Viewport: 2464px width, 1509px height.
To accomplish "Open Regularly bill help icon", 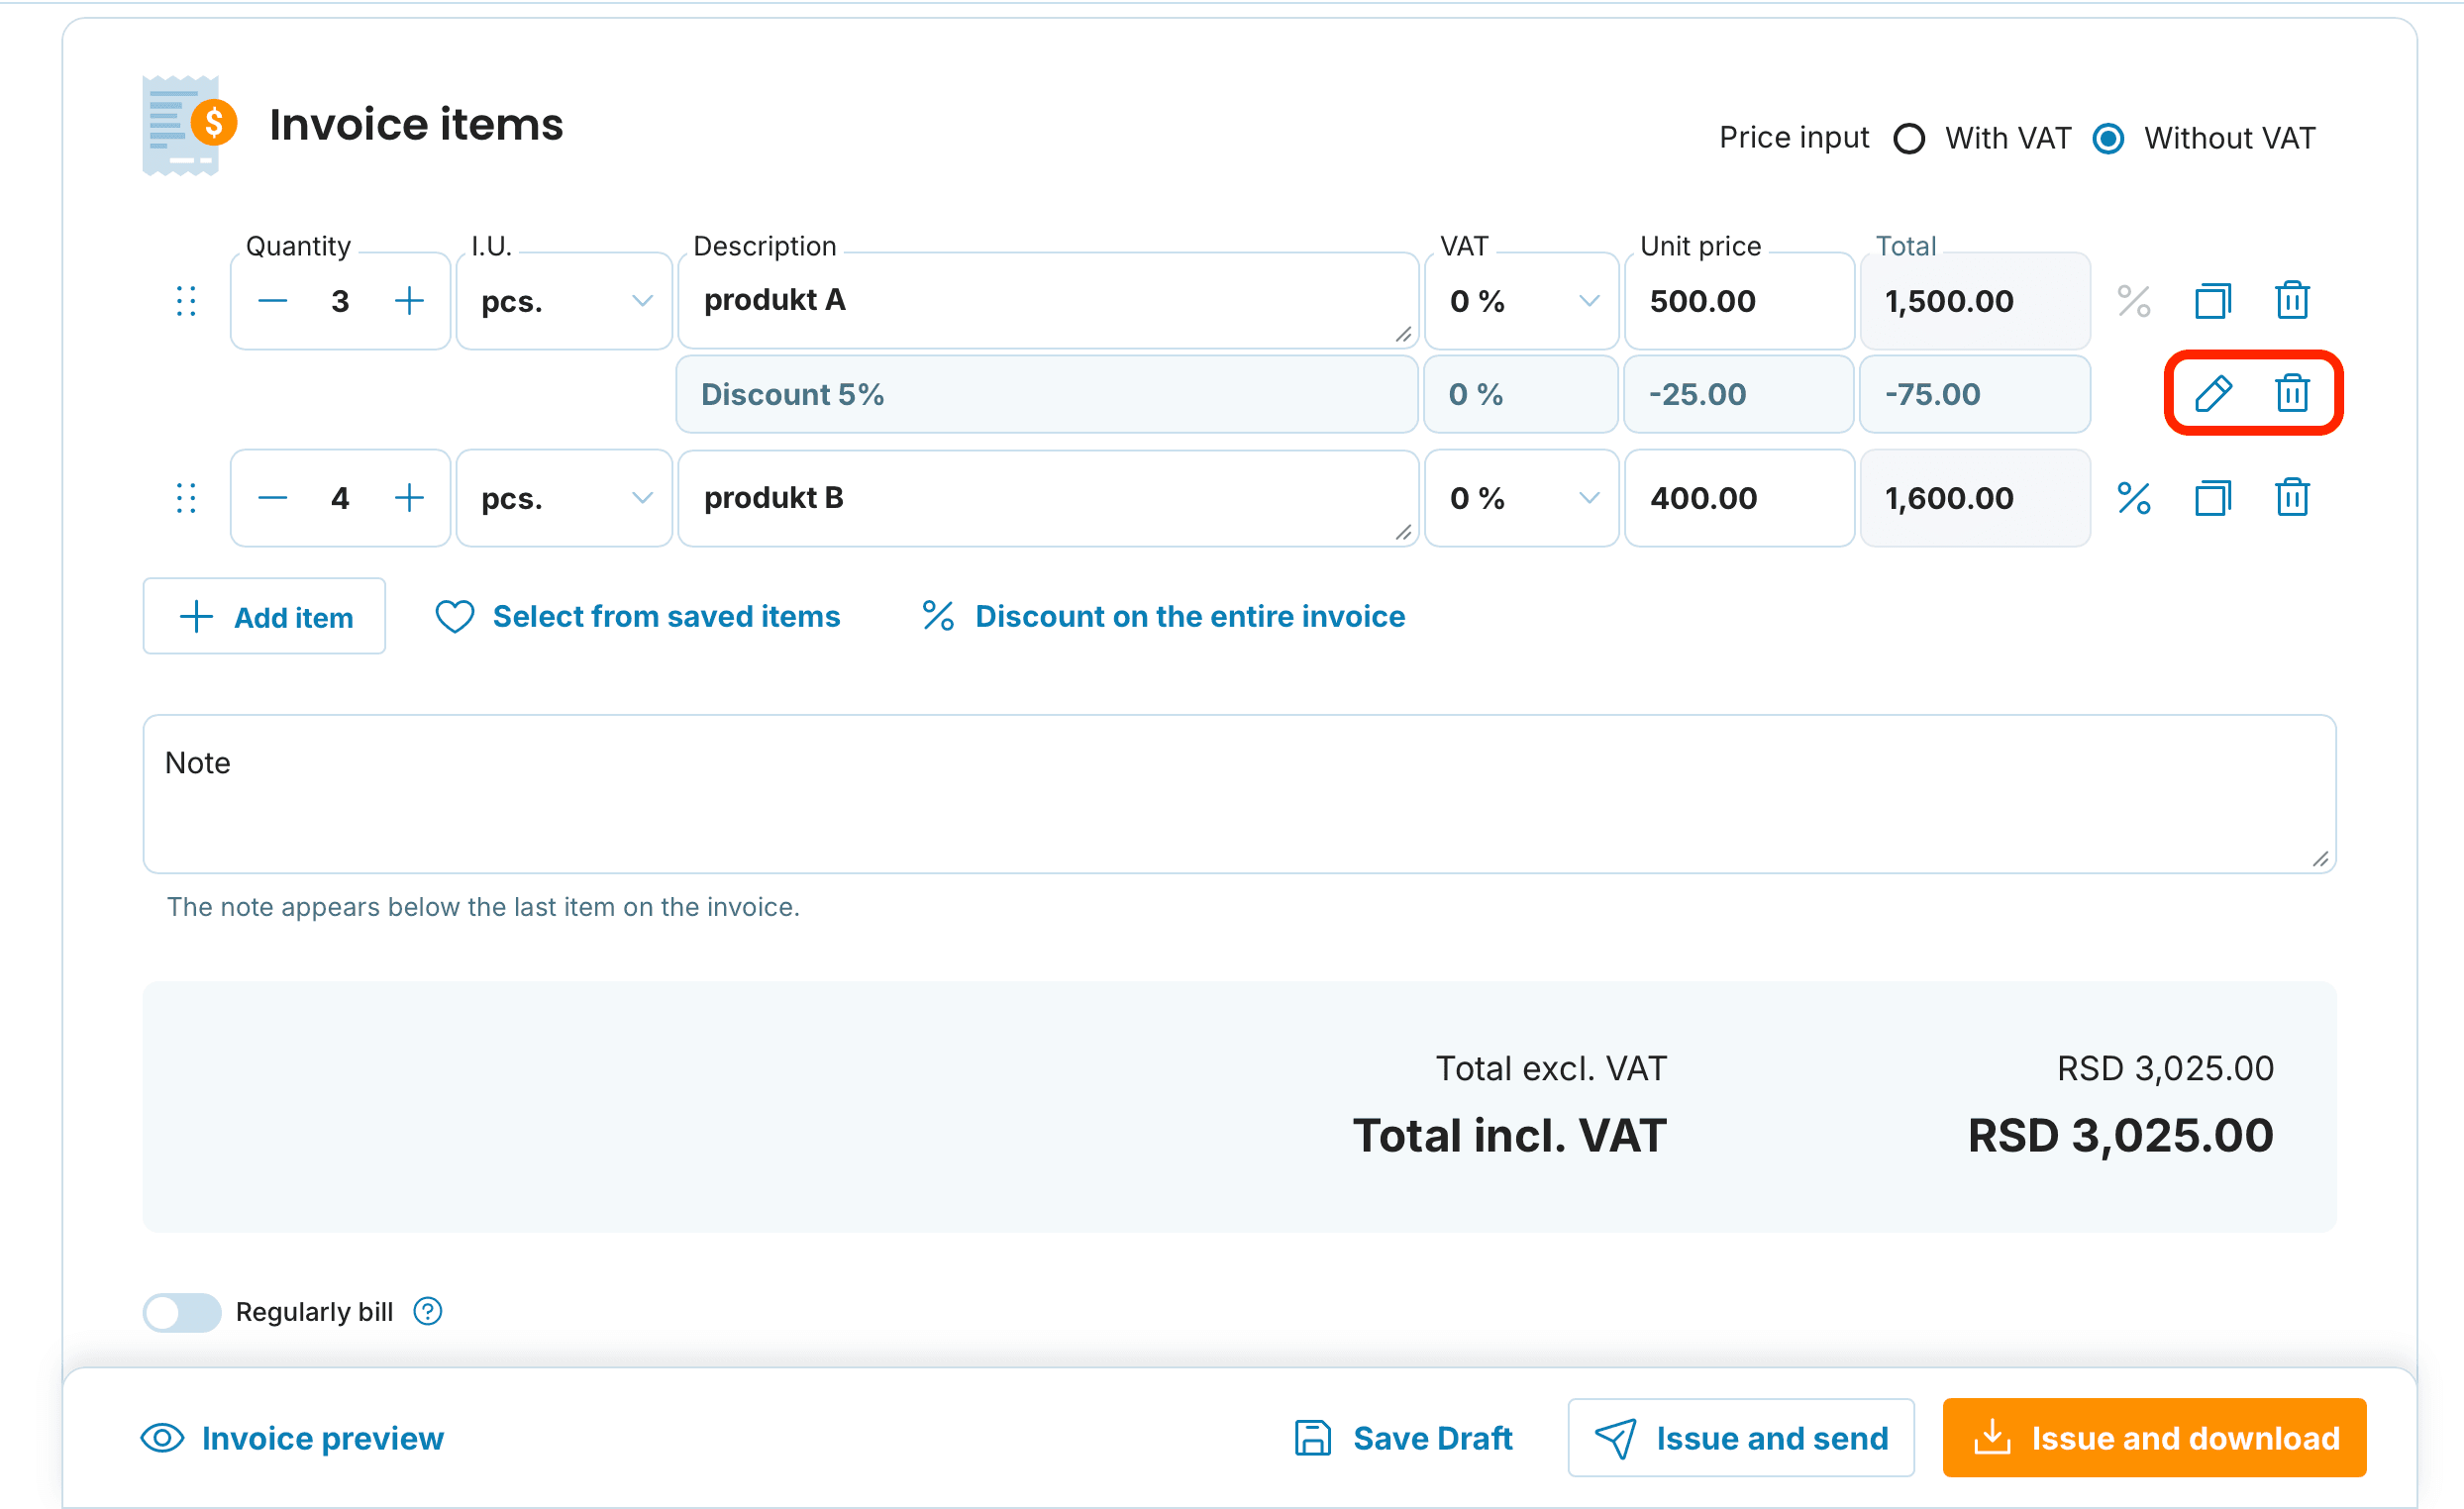I will pos(428,1311).
